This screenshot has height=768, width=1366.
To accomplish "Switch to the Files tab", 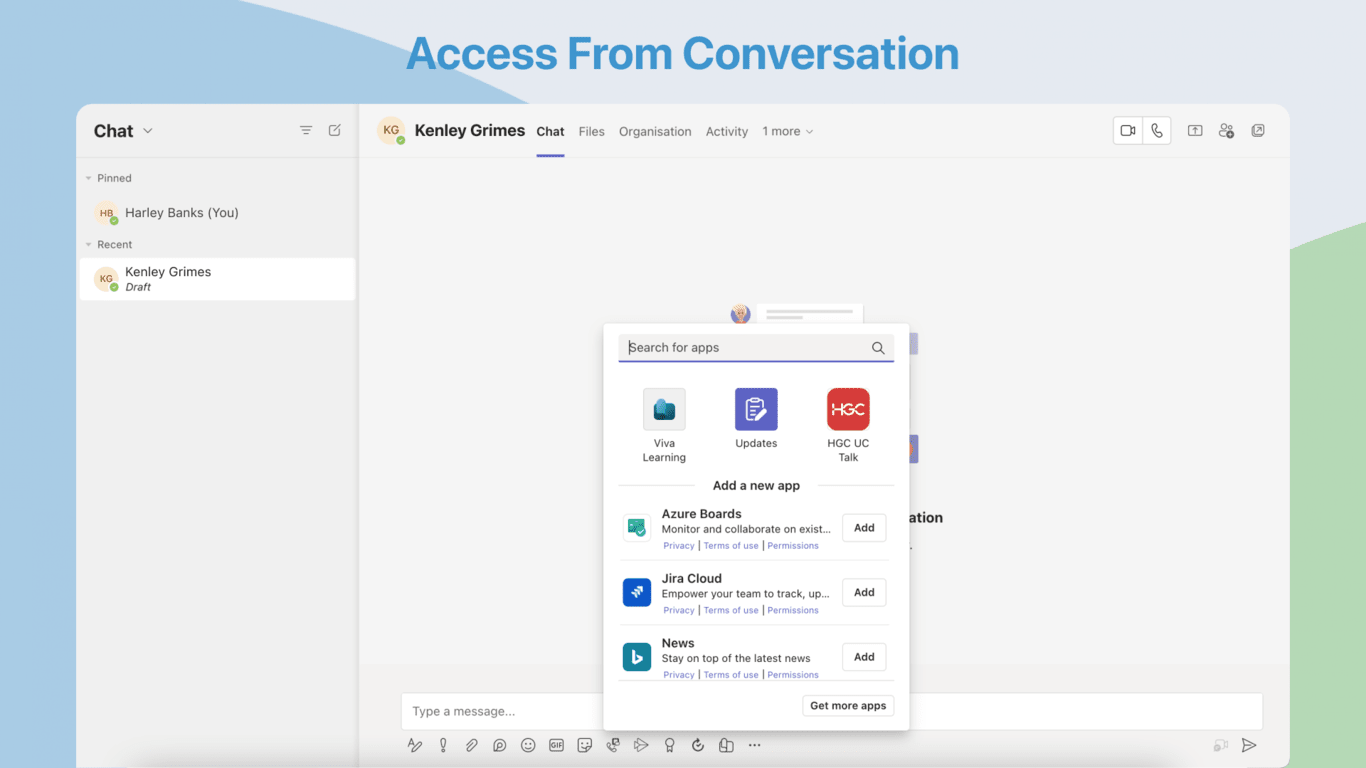I will pos(592,131).
